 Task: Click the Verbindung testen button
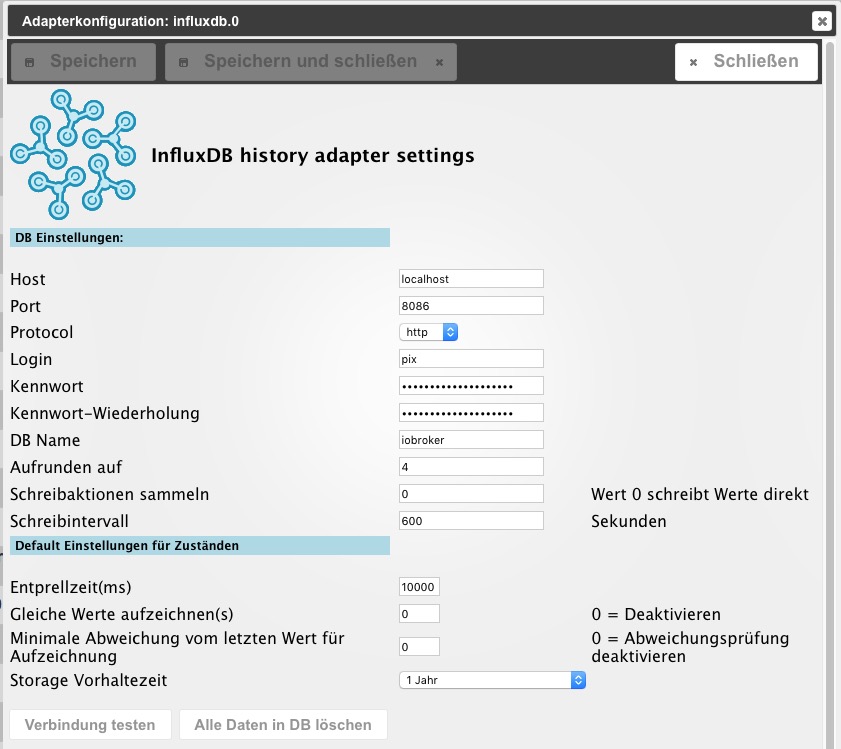click(90, 725)
